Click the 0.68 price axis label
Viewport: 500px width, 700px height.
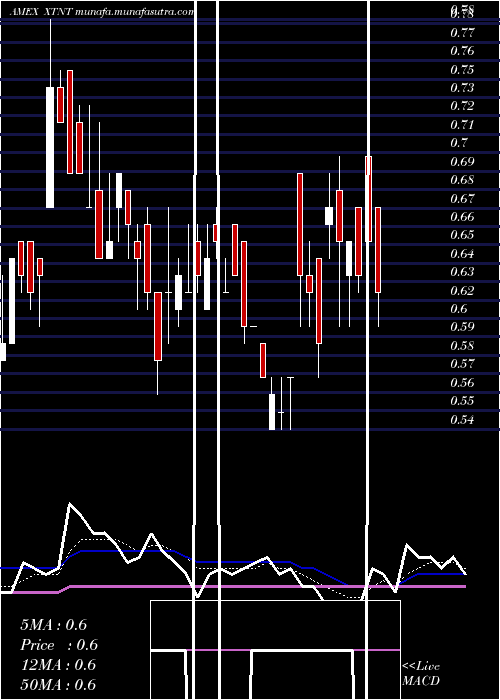(x=462, y=180)
